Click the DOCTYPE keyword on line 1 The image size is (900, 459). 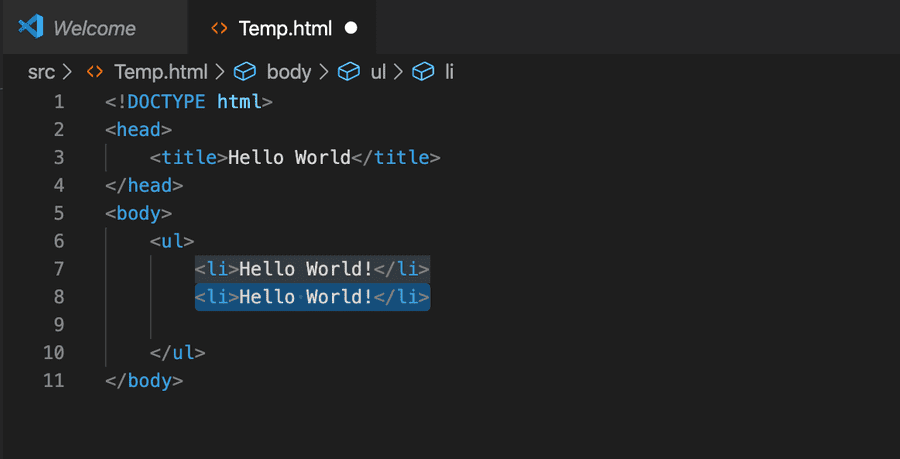[167, 101]
